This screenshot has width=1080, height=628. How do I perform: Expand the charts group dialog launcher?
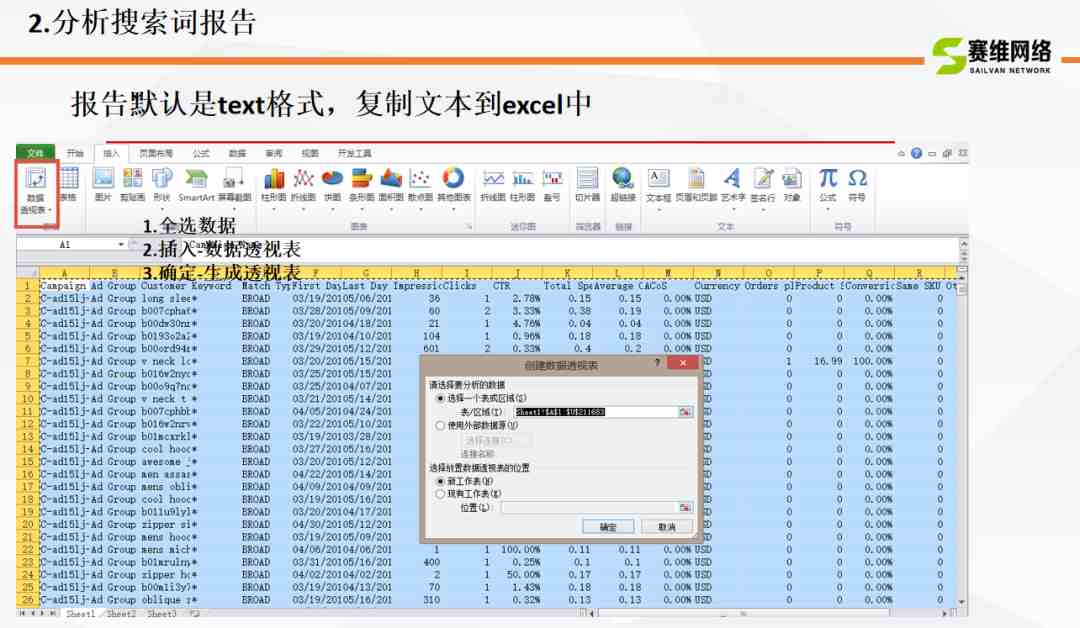(x=468, y=227)
